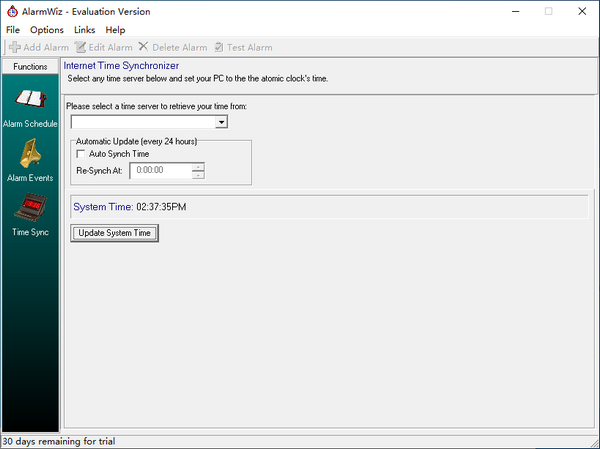Click the Re-Synch At time field
Viewport: 600px width, 449px height.
[161, 170]
